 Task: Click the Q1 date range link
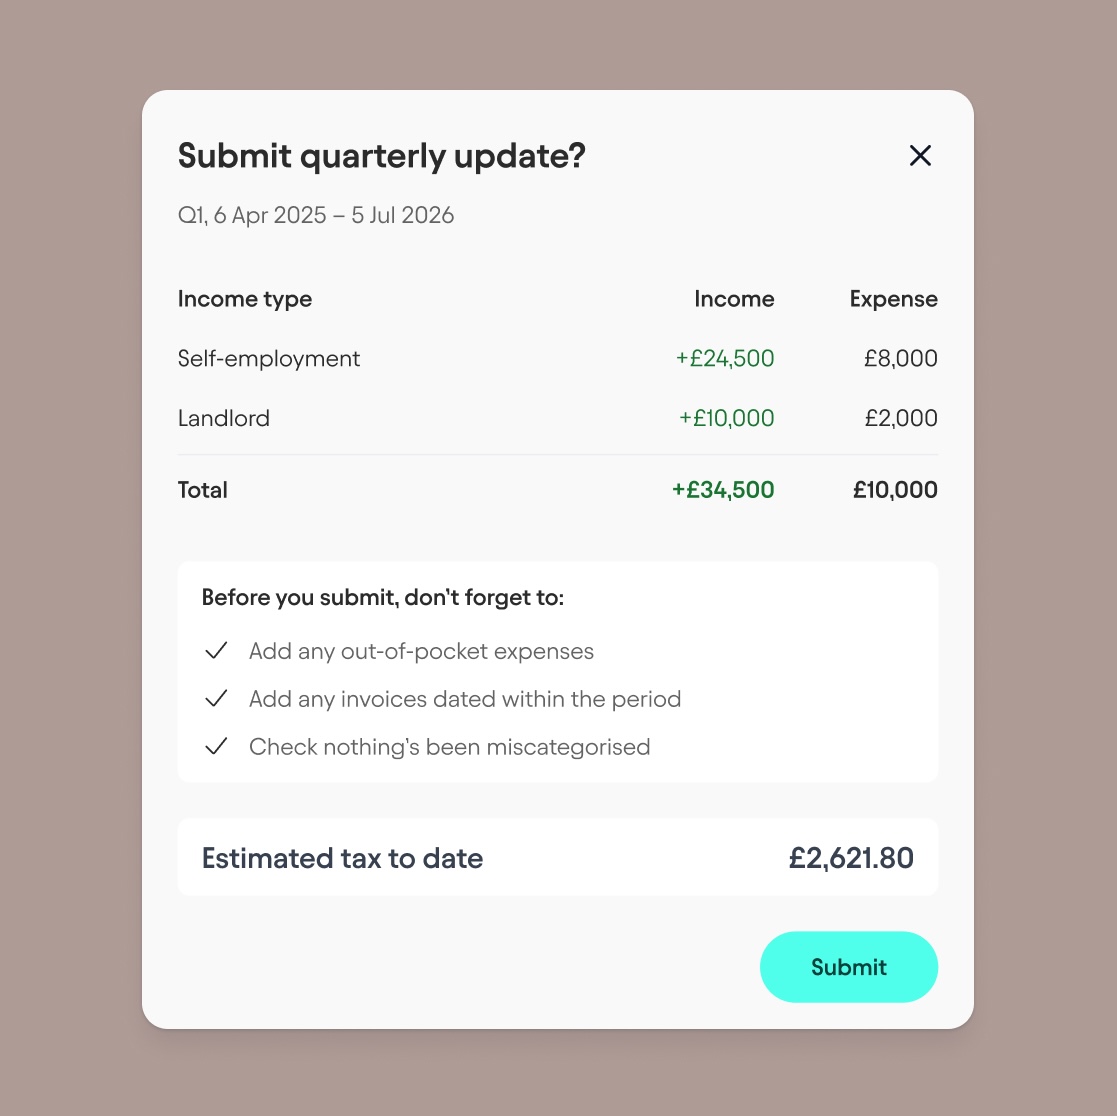315,215
